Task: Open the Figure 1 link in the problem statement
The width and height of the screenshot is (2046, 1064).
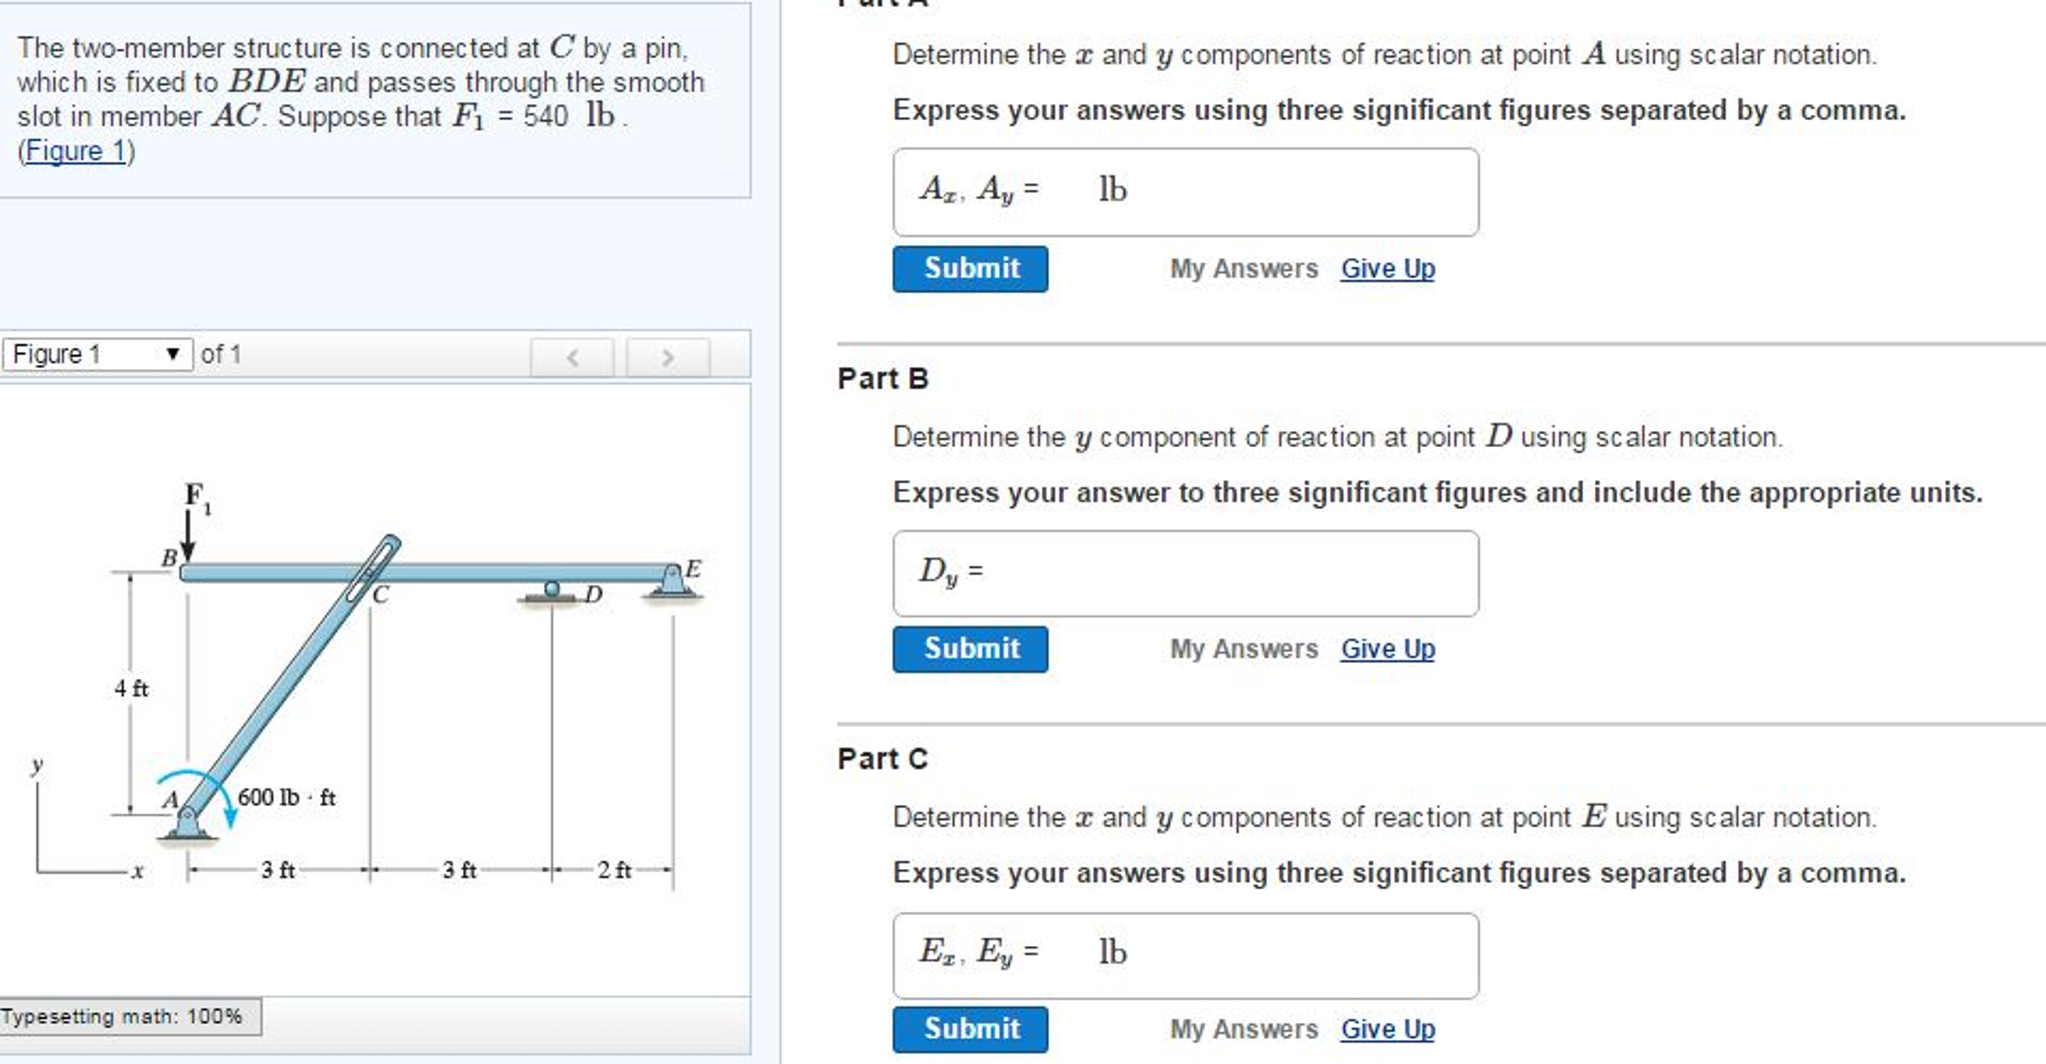Action: [x=75, y=151]
